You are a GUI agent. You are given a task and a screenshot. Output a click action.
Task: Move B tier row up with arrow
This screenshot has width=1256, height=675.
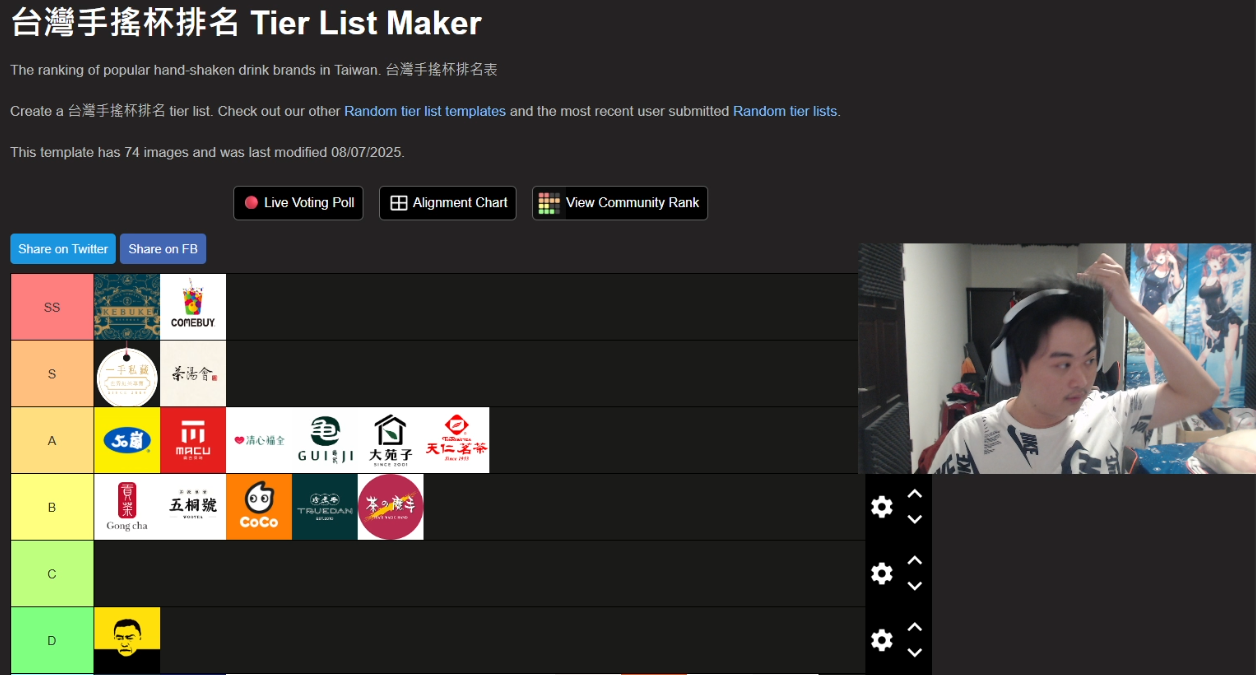[x=914, y=494]
